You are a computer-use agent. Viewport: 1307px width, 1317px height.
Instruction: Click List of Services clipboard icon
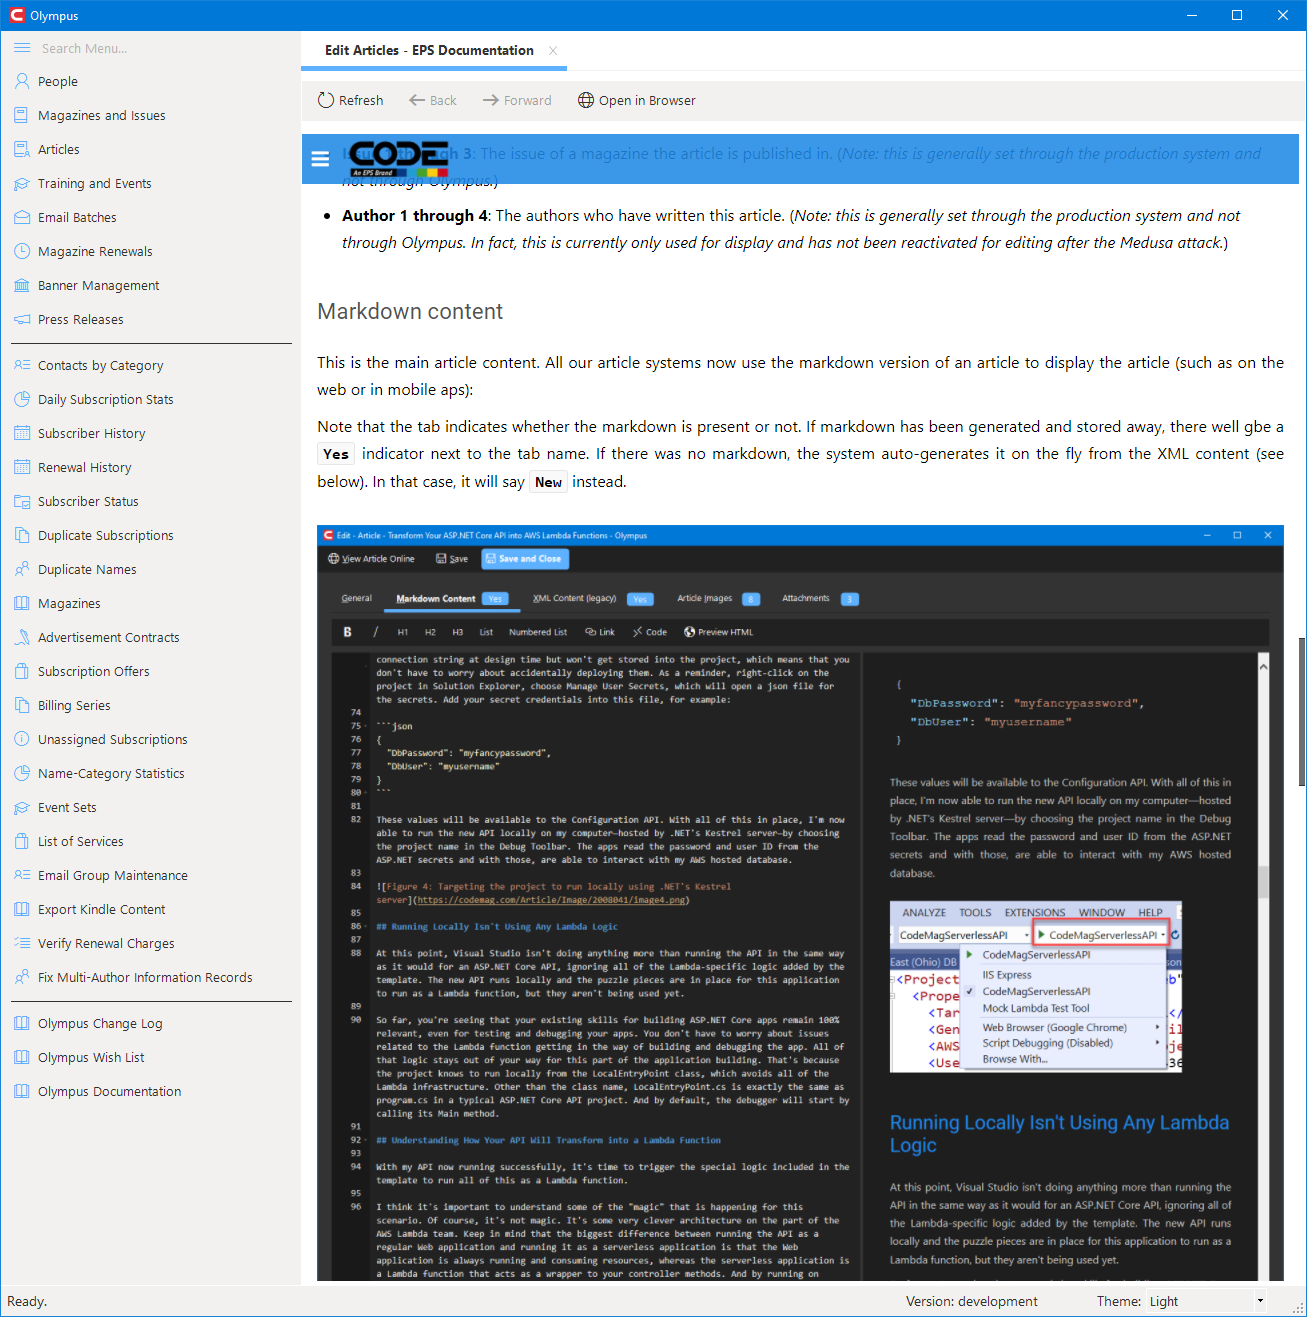click(x=22, y=842)
